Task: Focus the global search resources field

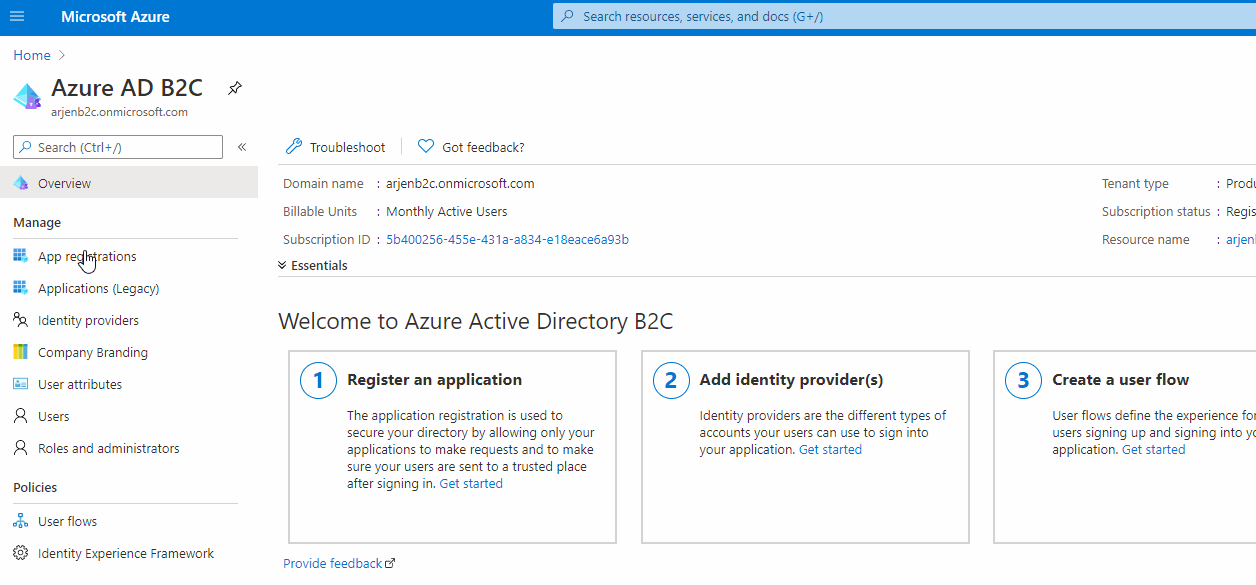Action: point(900,16)
